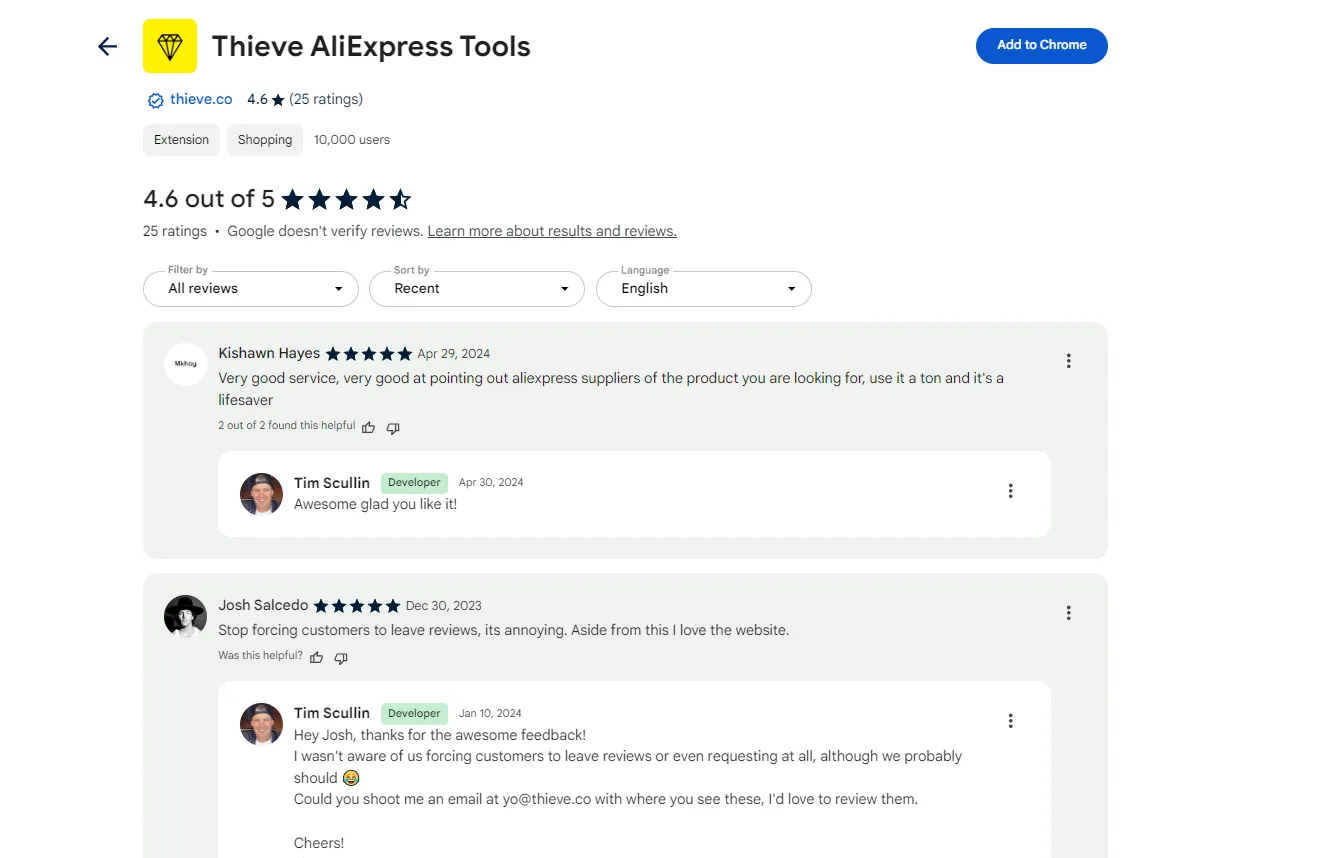
Task: Select the Shopping category chip
Action: [x=265, y=140]
